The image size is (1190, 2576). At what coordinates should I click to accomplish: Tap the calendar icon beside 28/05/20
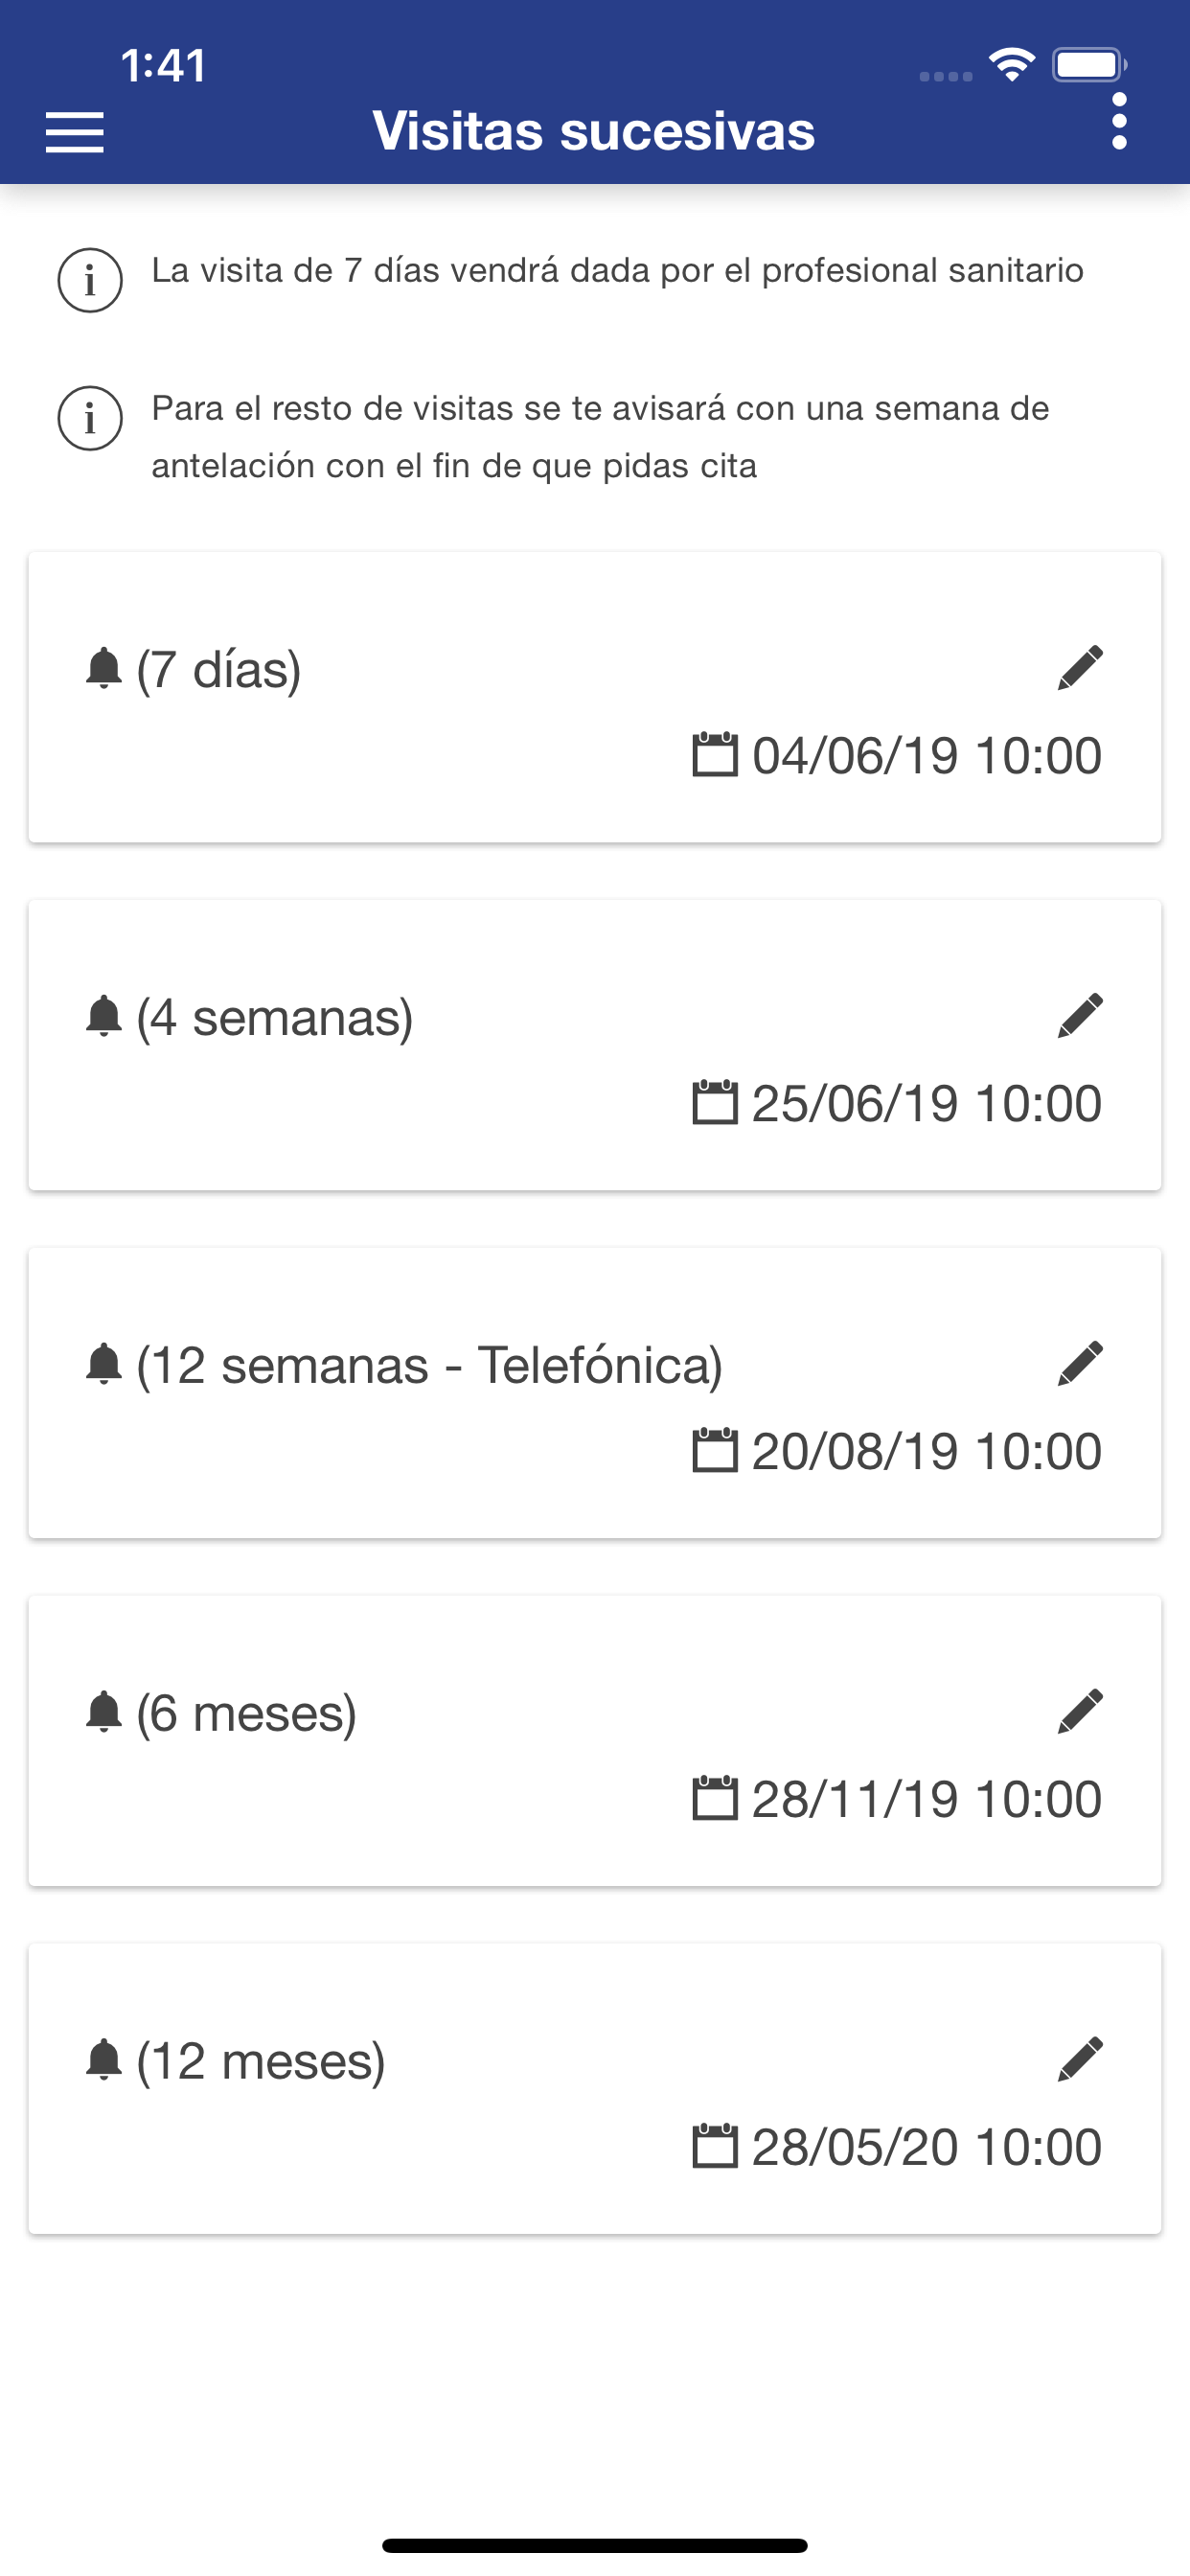pos(715,2147)
